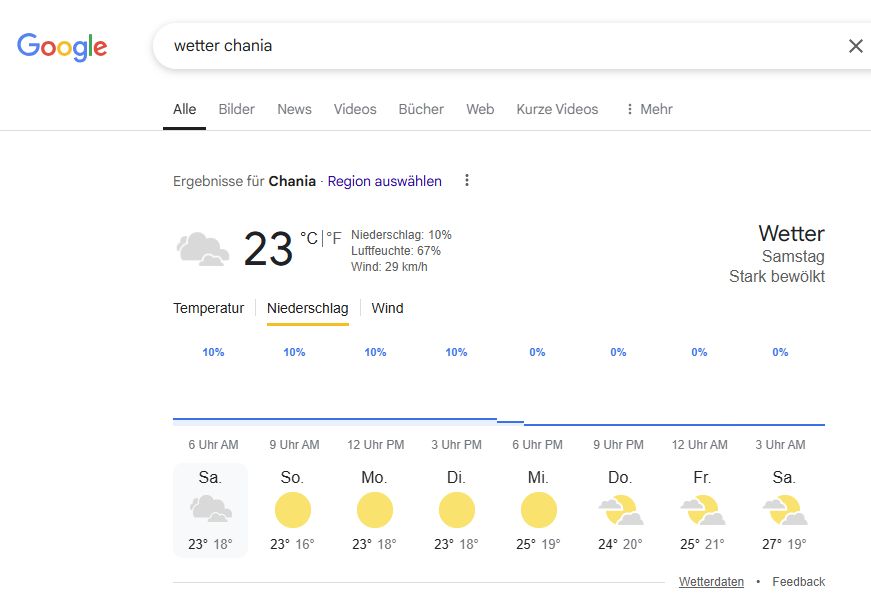The image size is (871, 612).
Task: Expand the Mehr search options menu
Action: coord(648,109)
